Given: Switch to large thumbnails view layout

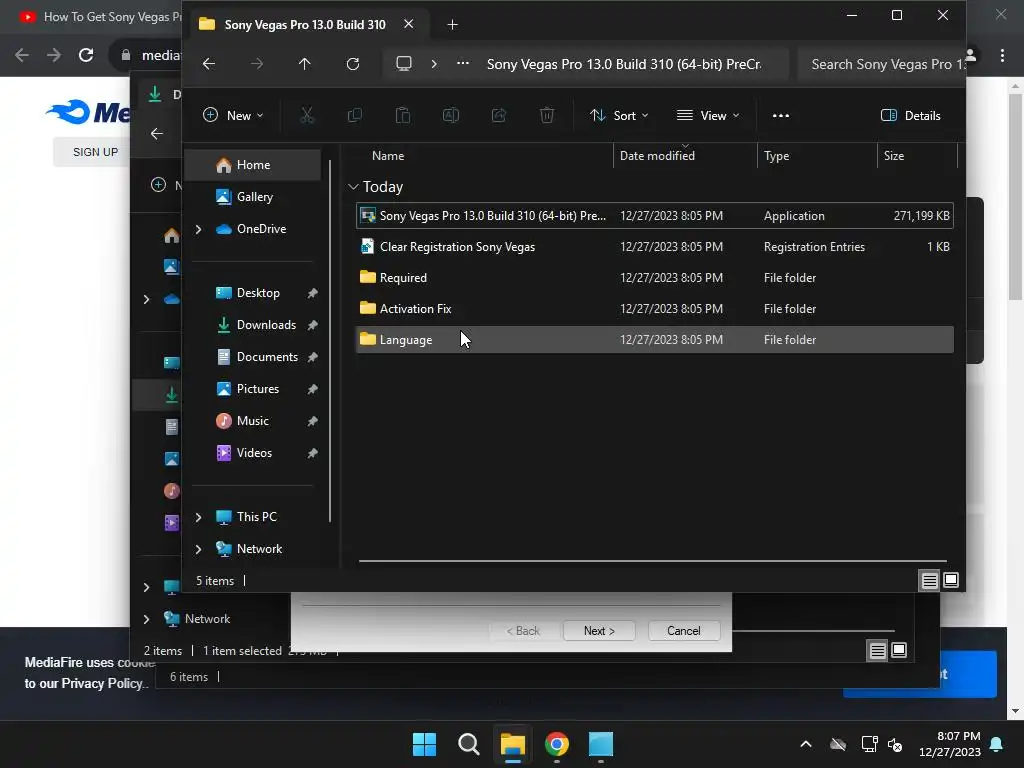Looking at the screenshot, I should click(x=951, y=580).
